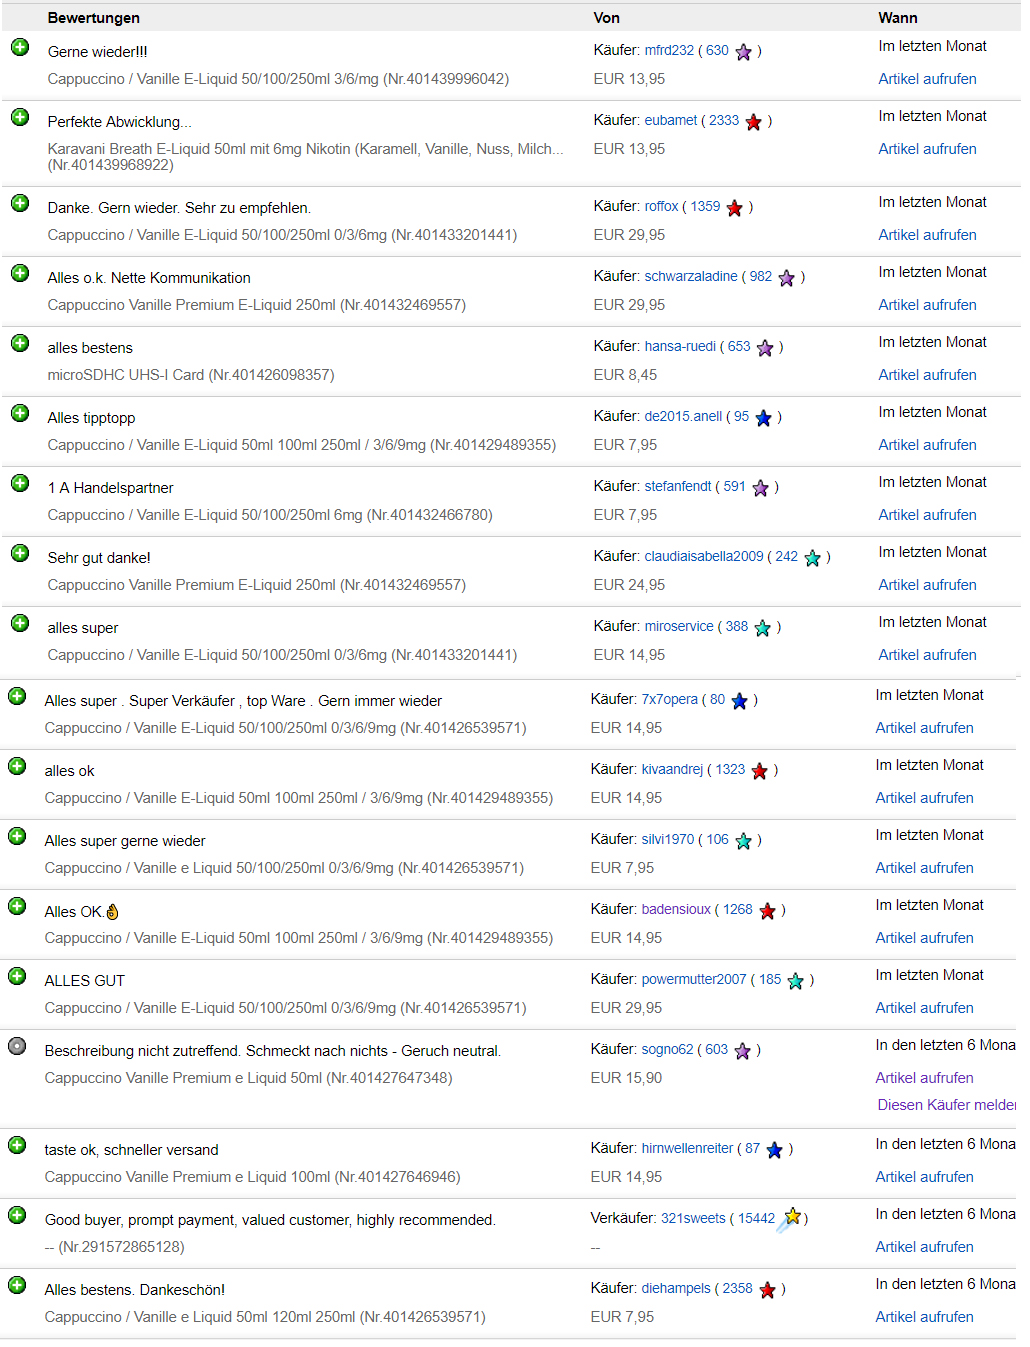
Task: Click the 'Wann' column header
Action: point(897,18)
